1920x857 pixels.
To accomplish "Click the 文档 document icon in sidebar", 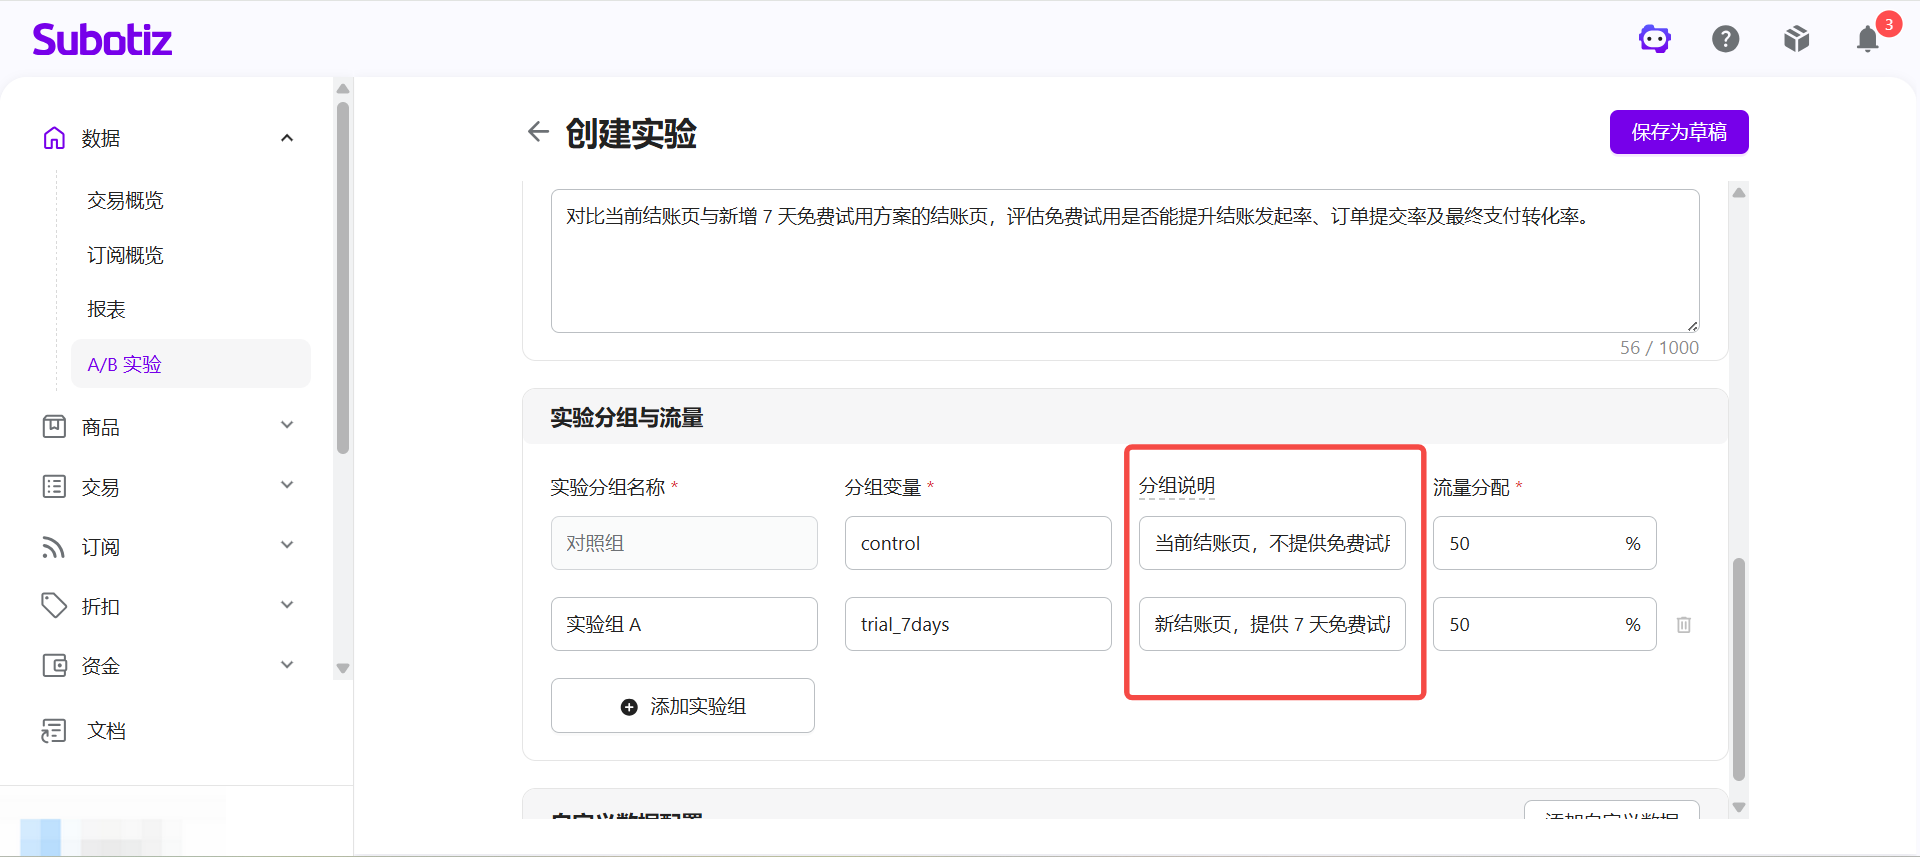I will point(54,731).
